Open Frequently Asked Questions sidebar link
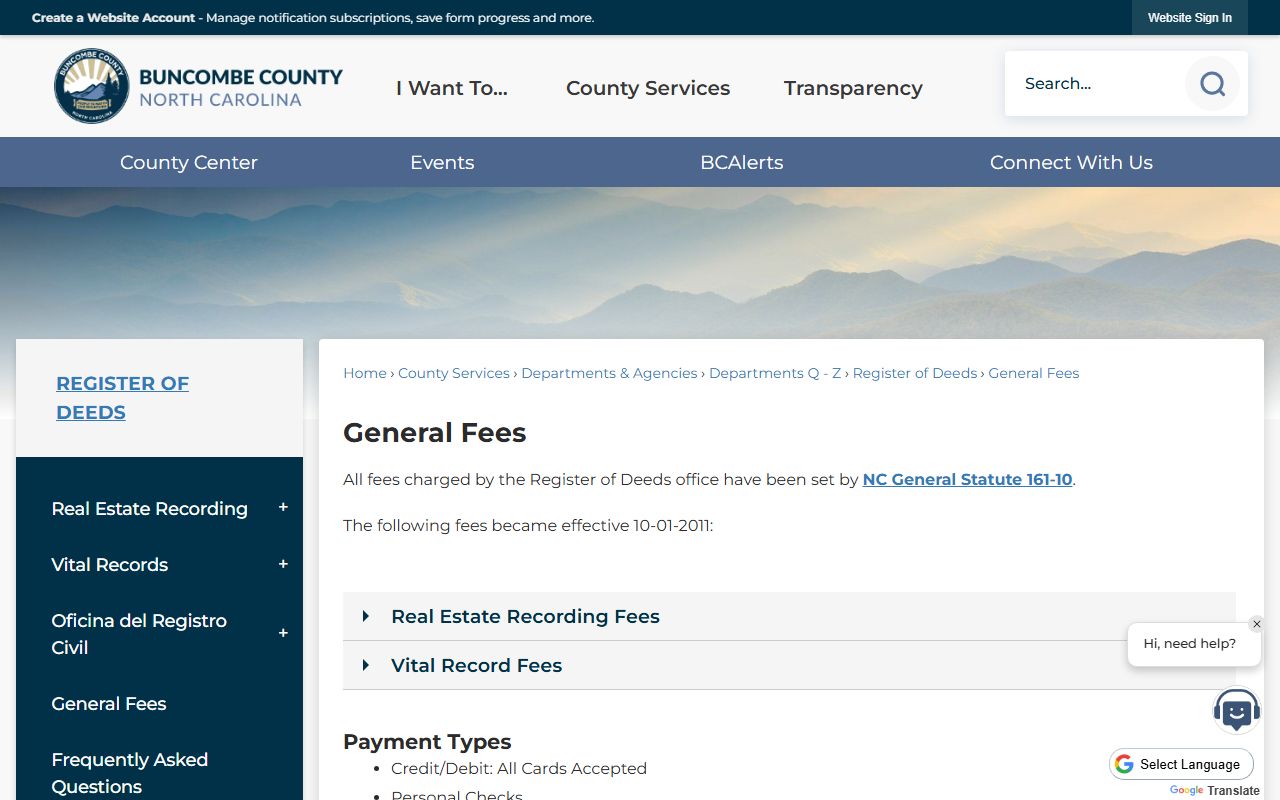1280x800 pixels. click(x=129, y=773)
